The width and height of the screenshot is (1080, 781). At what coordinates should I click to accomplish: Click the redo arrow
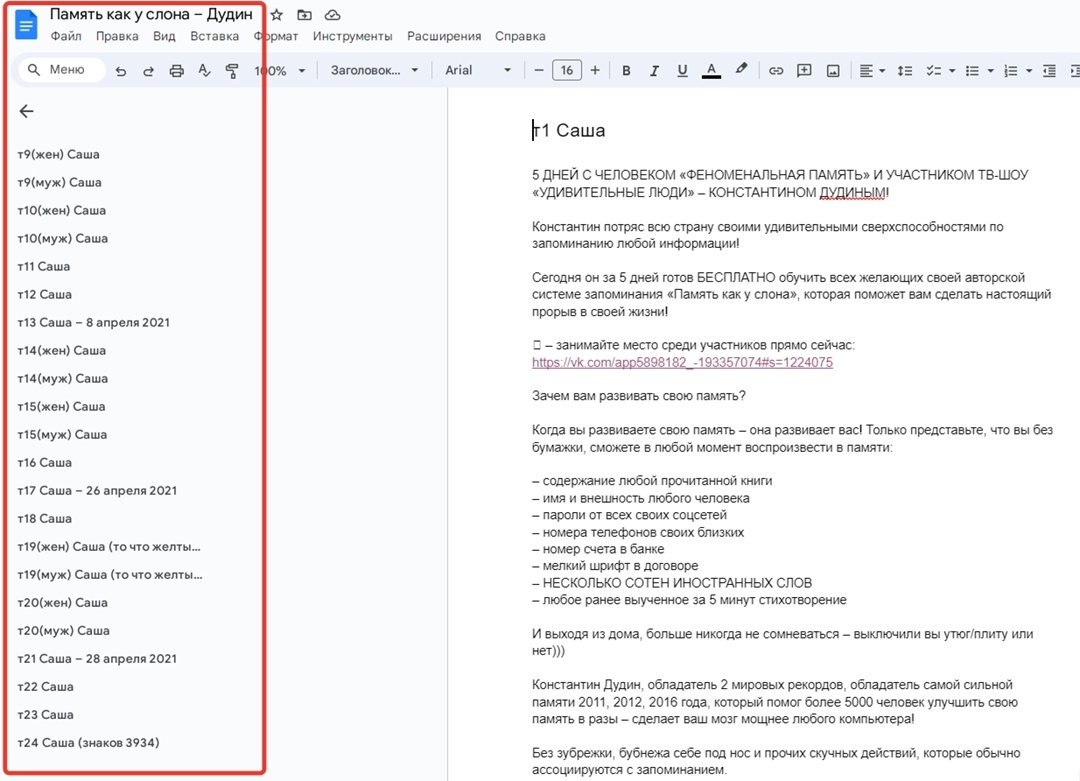point(148,70)
